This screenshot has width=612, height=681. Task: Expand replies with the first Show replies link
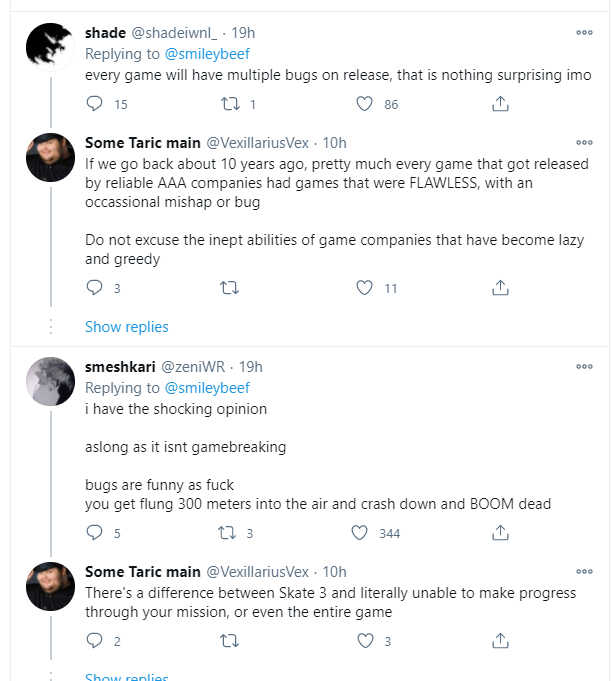127,327
